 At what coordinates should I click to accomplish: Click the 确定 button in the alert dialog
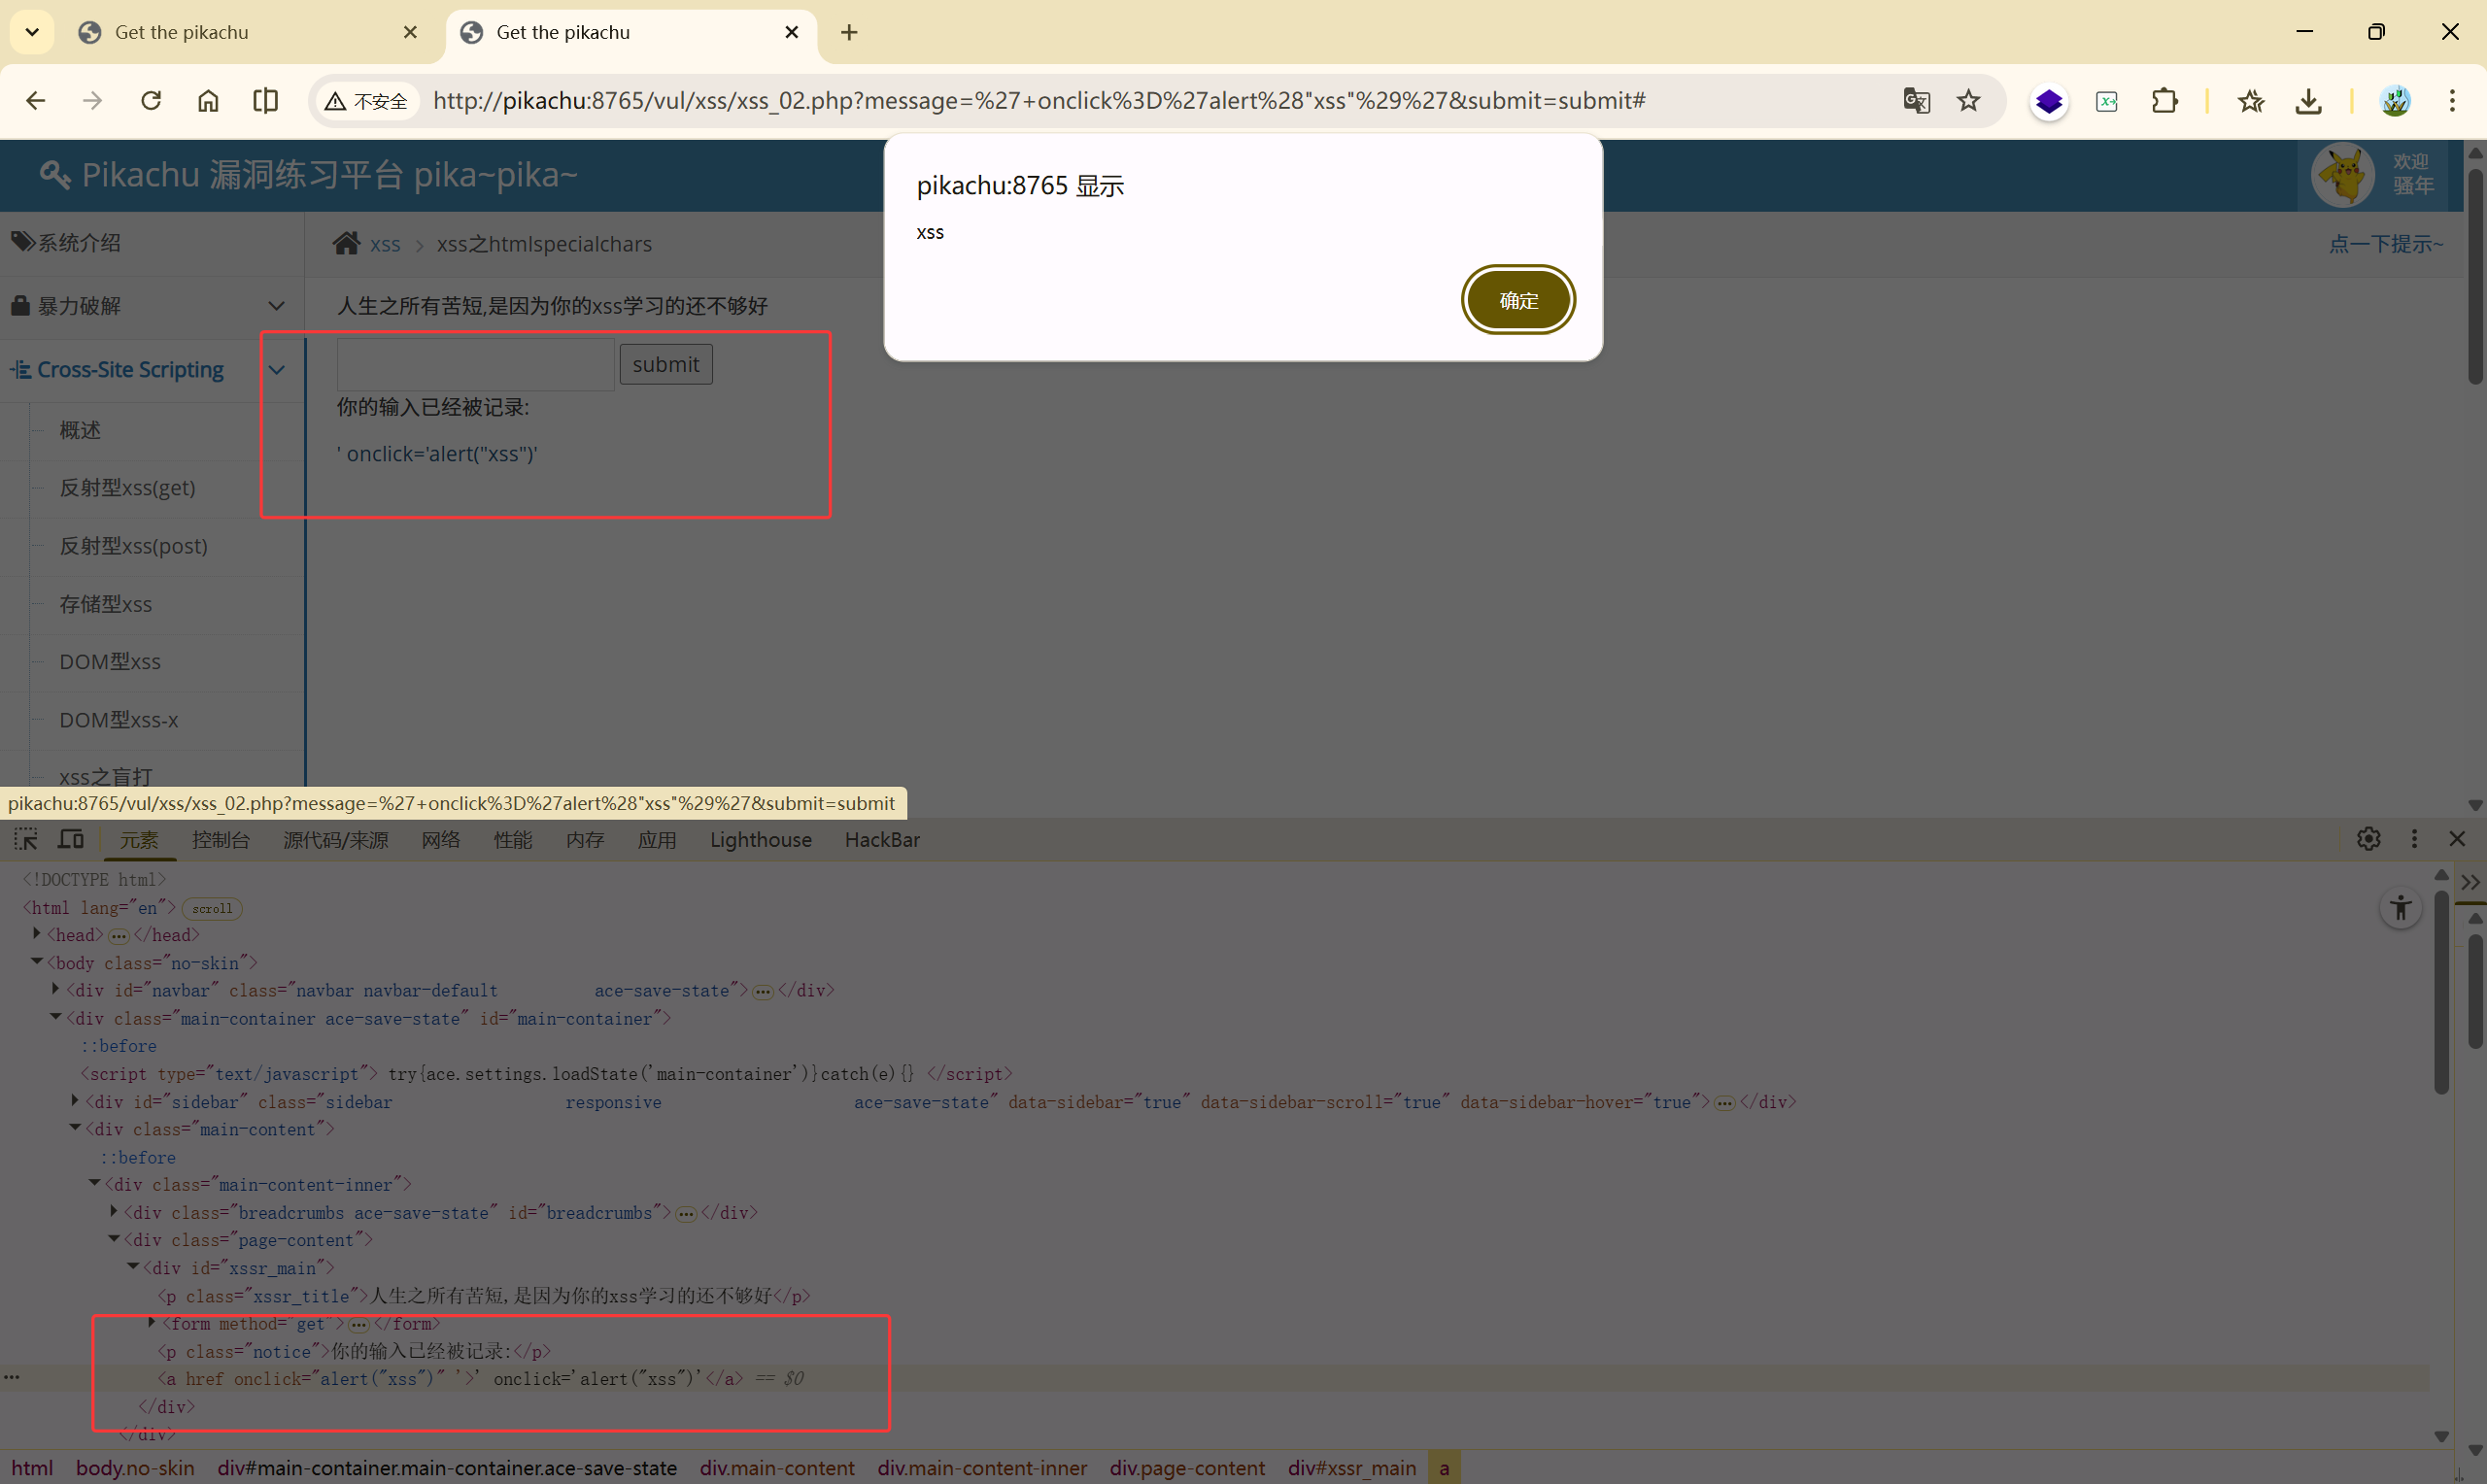[1517, 300]
